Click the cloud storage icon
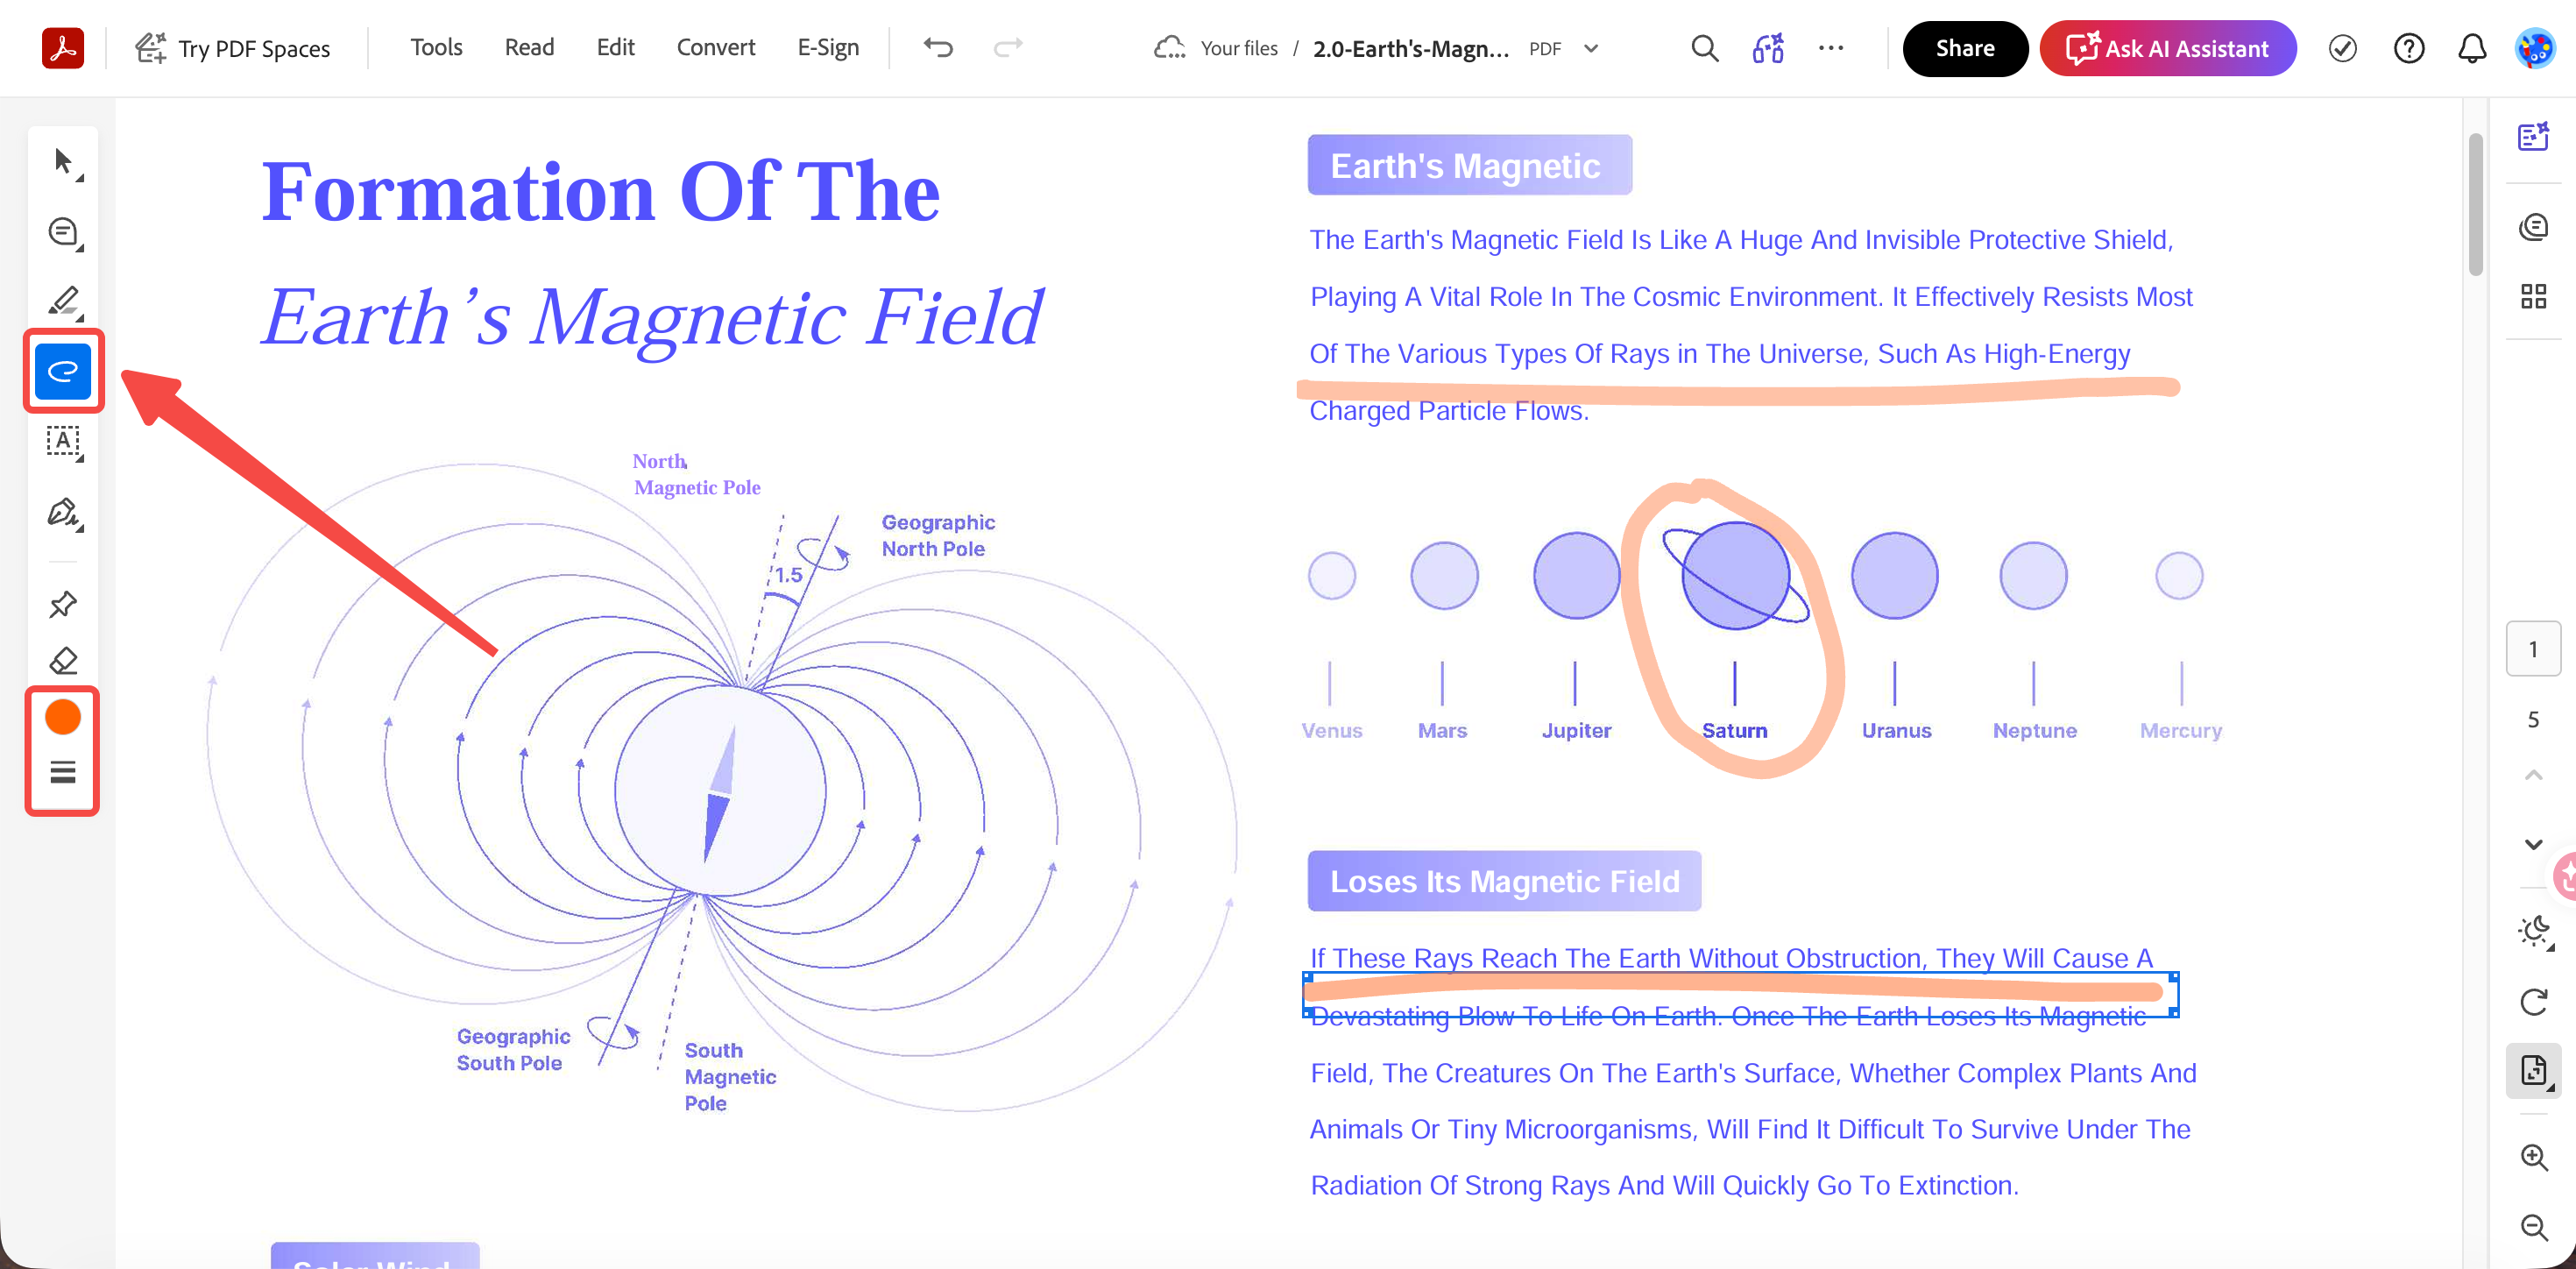Screen dimensions: 2576x1269 1168,47
